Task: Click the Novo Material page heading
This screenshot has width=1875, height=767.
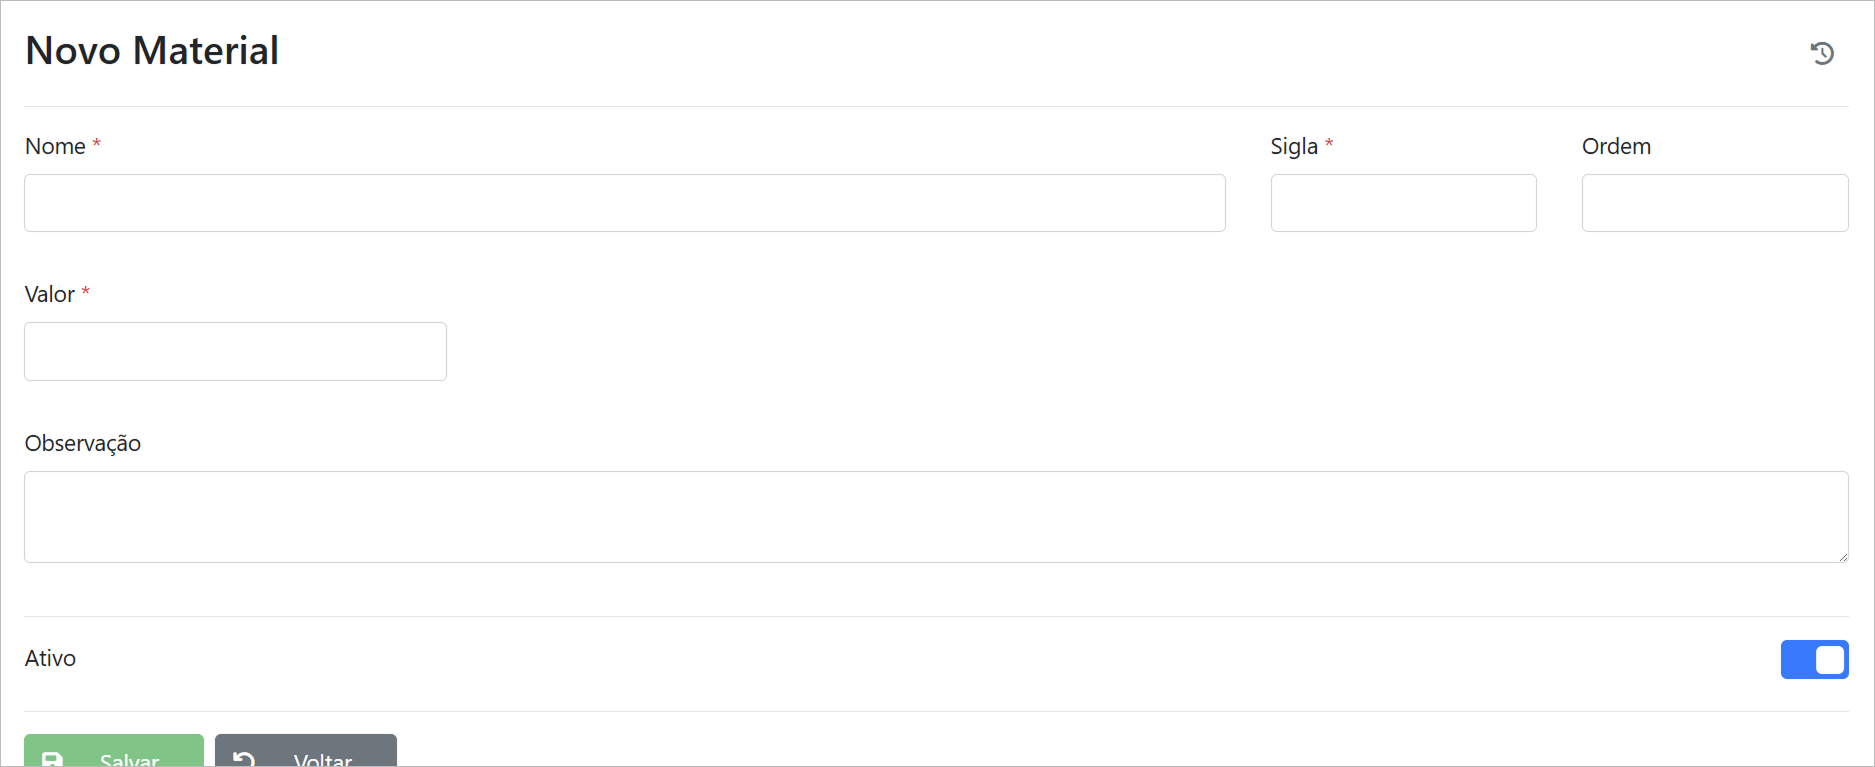Action: pos(152,51)
